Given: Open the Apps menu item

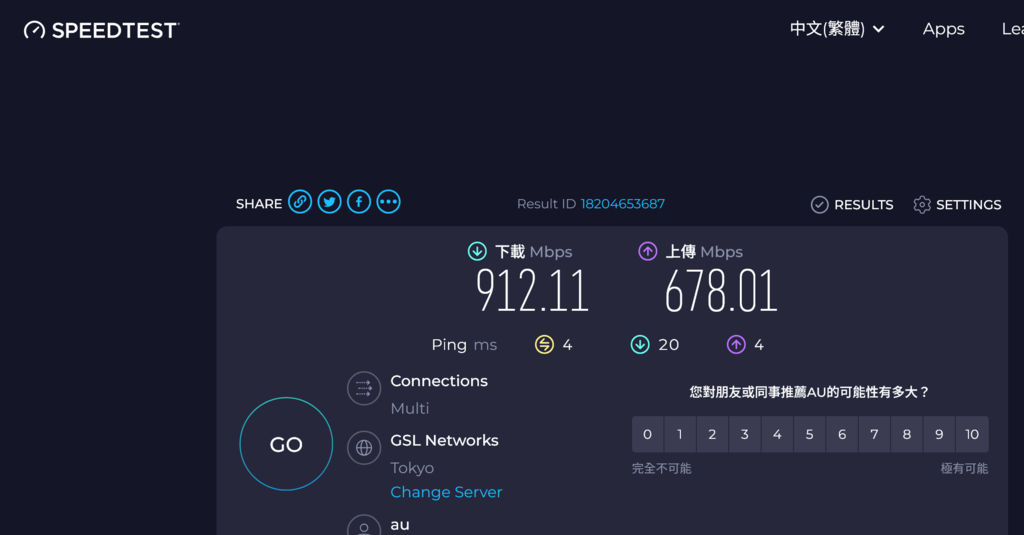Looking at the screenshot, I should (x=944, y=29).
